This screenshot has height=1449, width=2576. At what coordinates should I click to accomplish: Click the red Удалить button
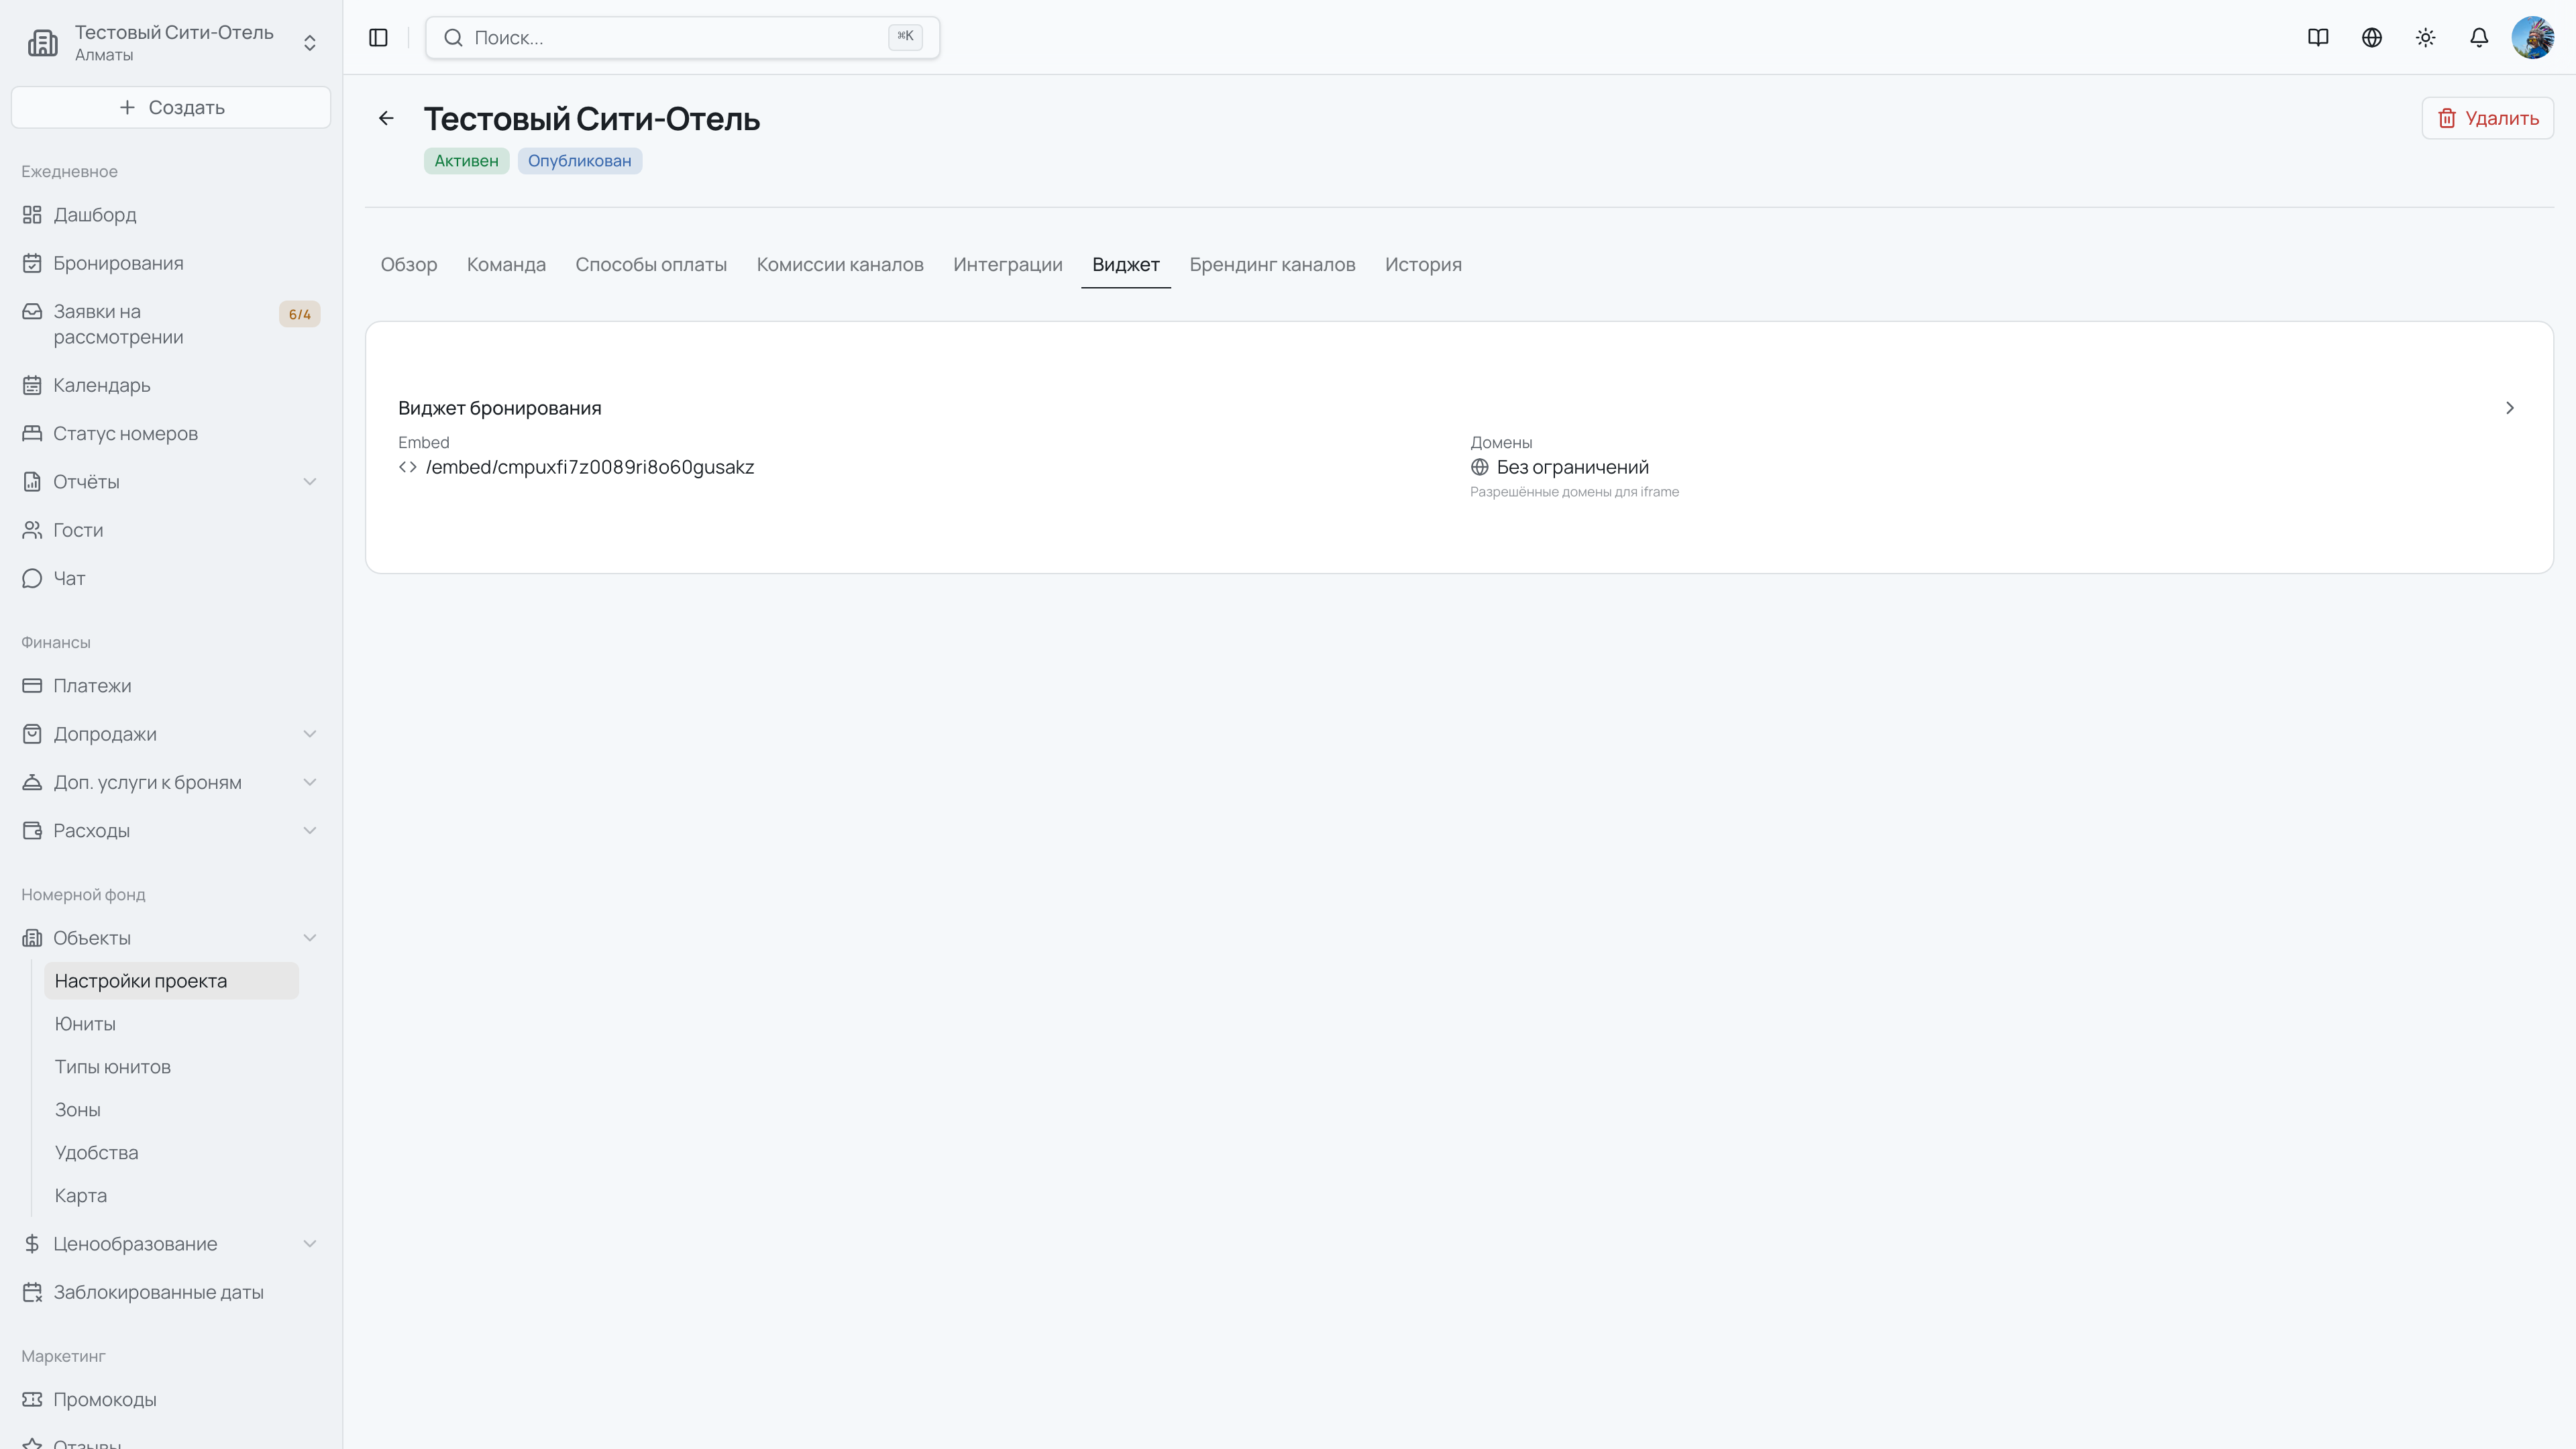pyautogui.click(x=2488, y=118)
